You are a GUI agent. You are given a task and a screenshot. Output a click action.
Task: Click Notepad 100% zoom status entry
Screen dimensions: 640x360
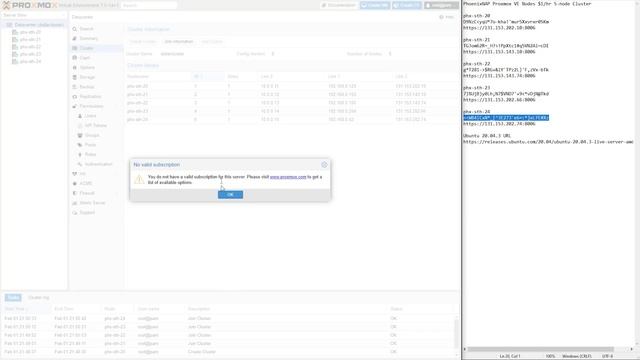click(550, 356)
